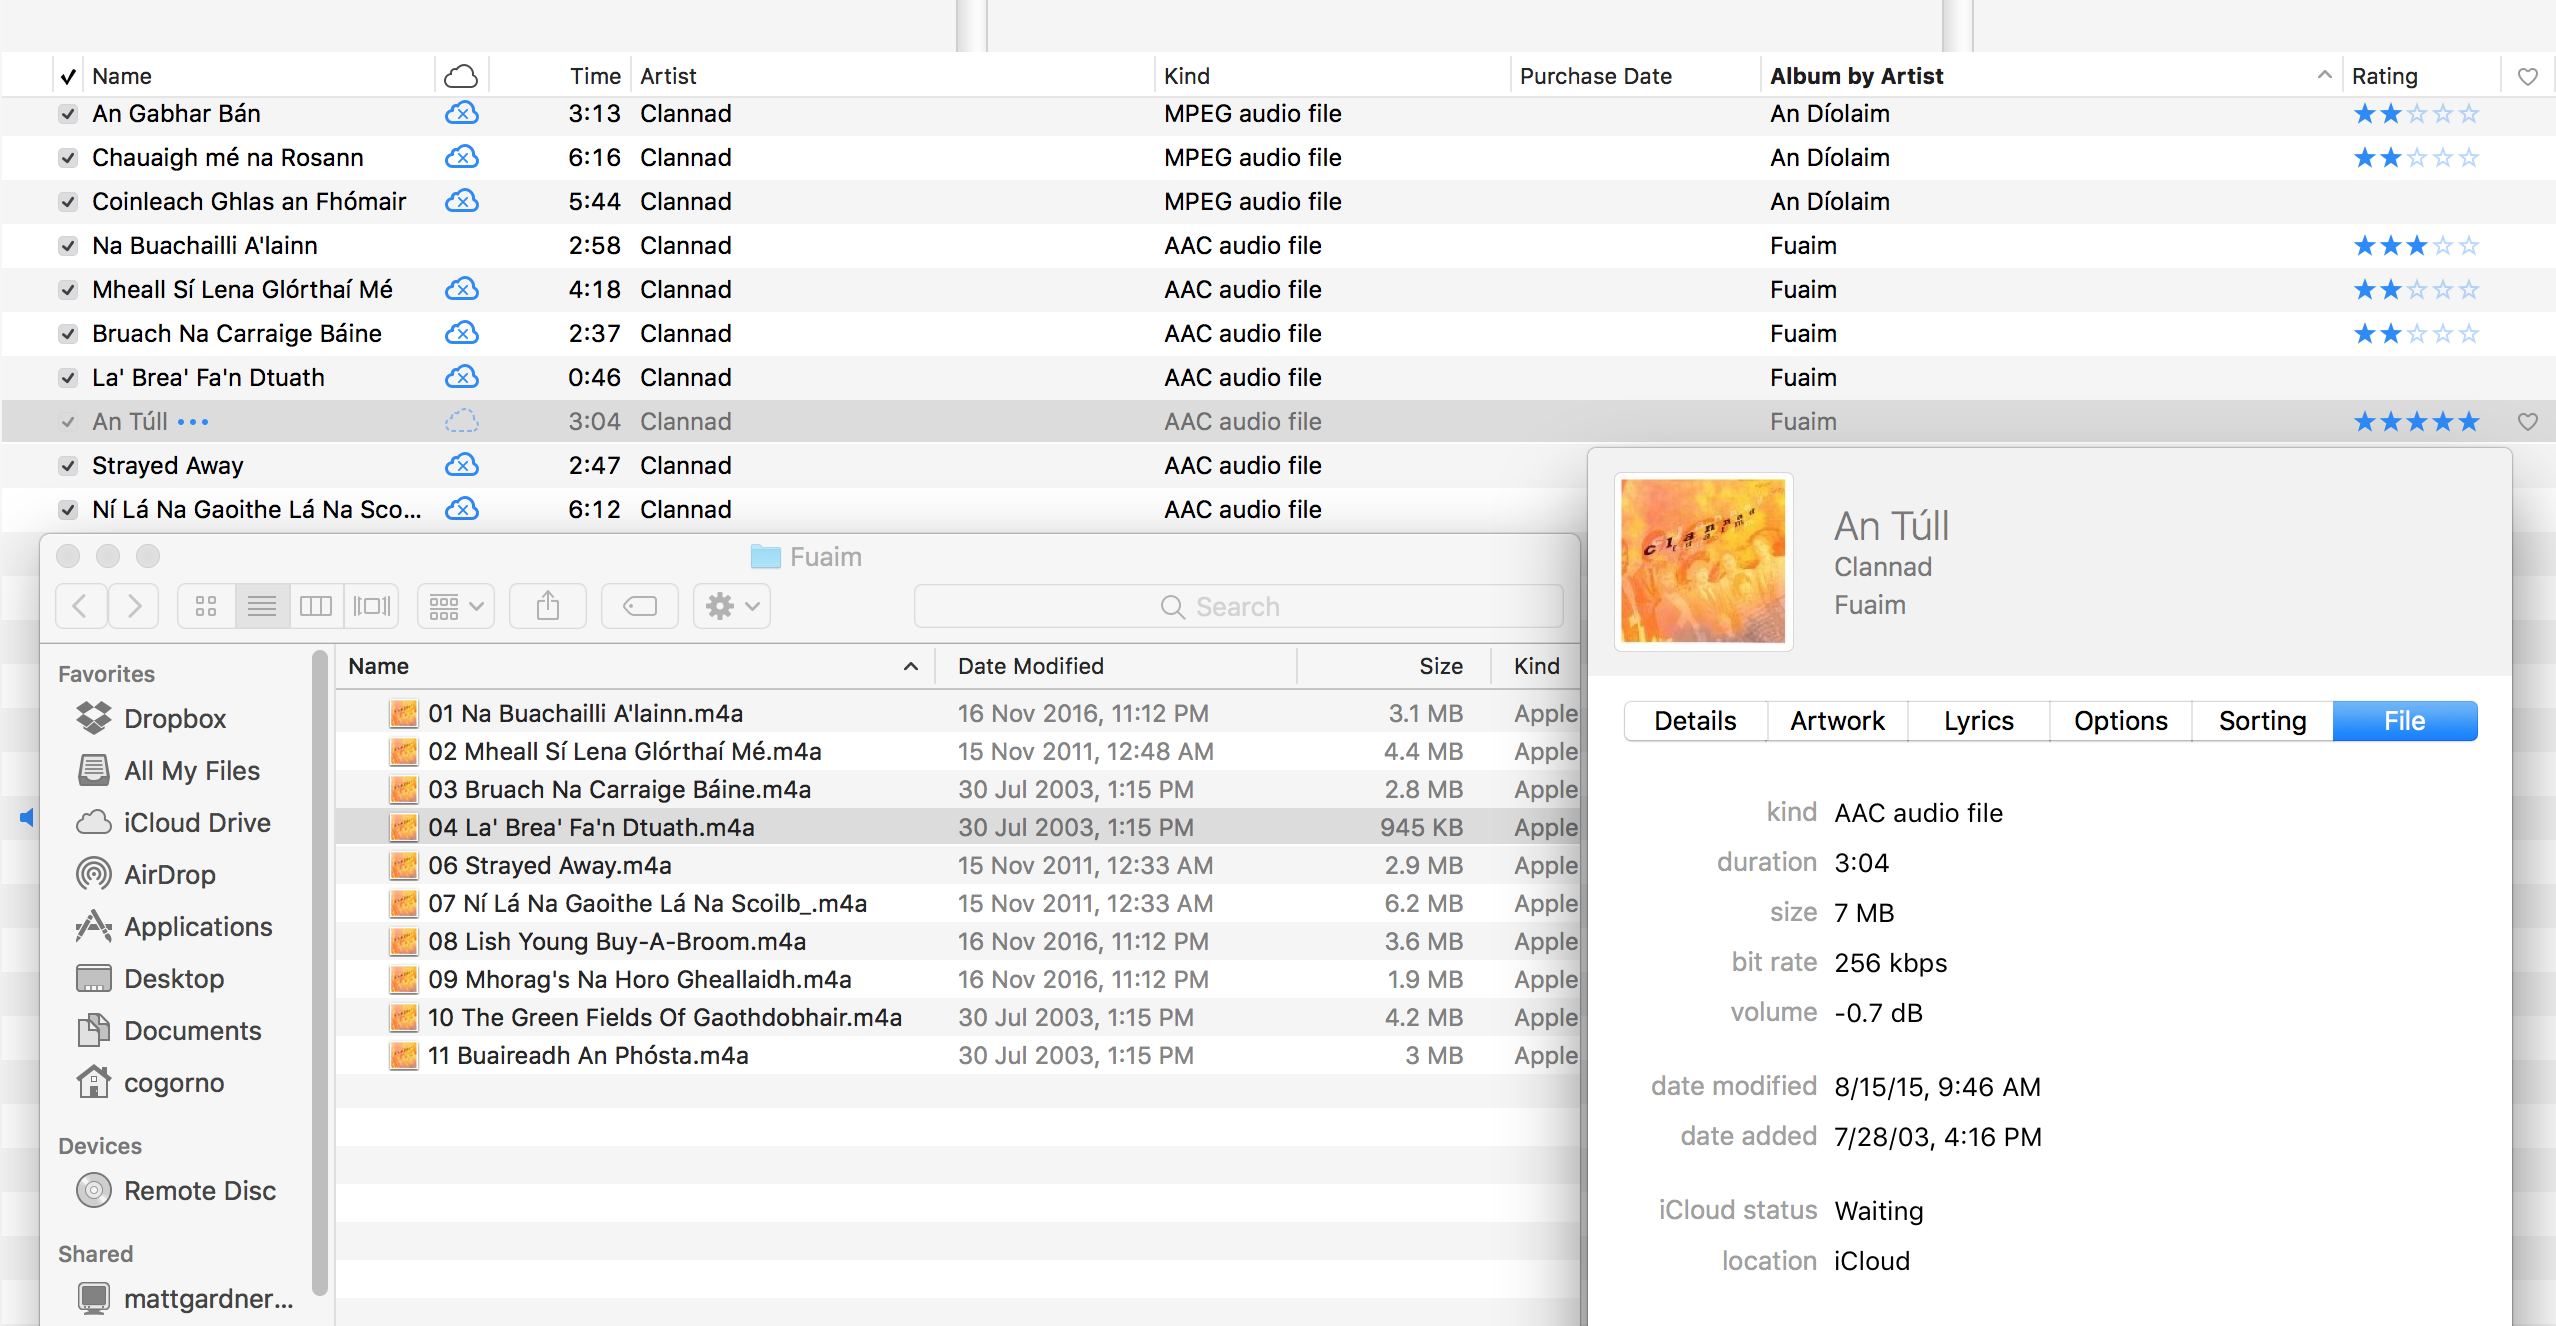Click cloud icon beside Strayed Away
The width and height of the screenshot is (2556, 1326).
(x=461, y=465)
